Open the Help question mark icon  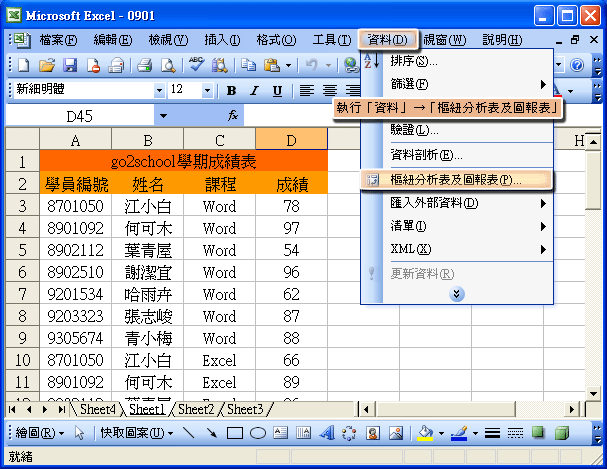point(577,65)
